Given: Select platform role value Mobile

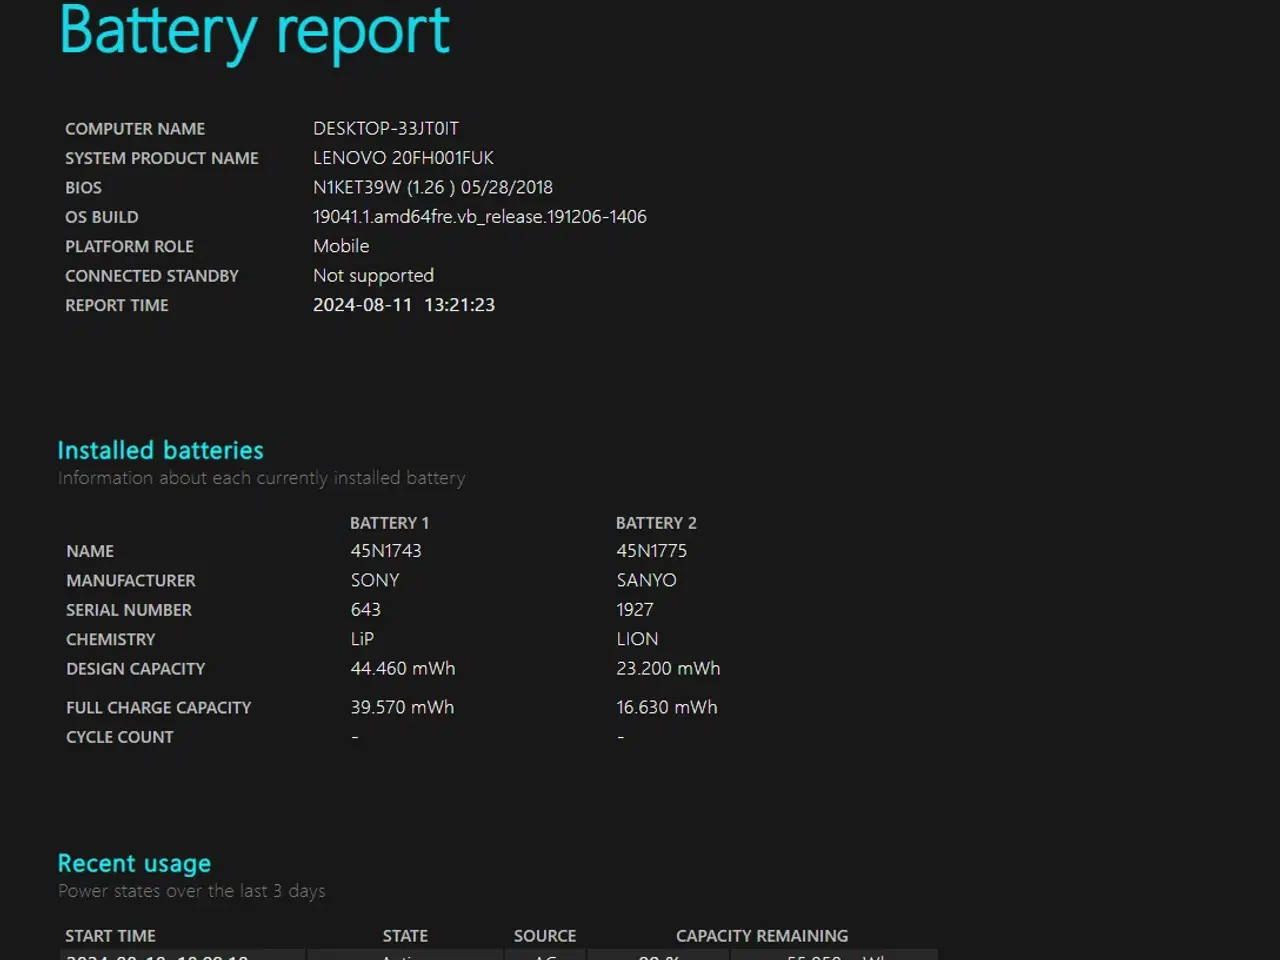Looking at the screenshot, I should (x=341, y=246).
